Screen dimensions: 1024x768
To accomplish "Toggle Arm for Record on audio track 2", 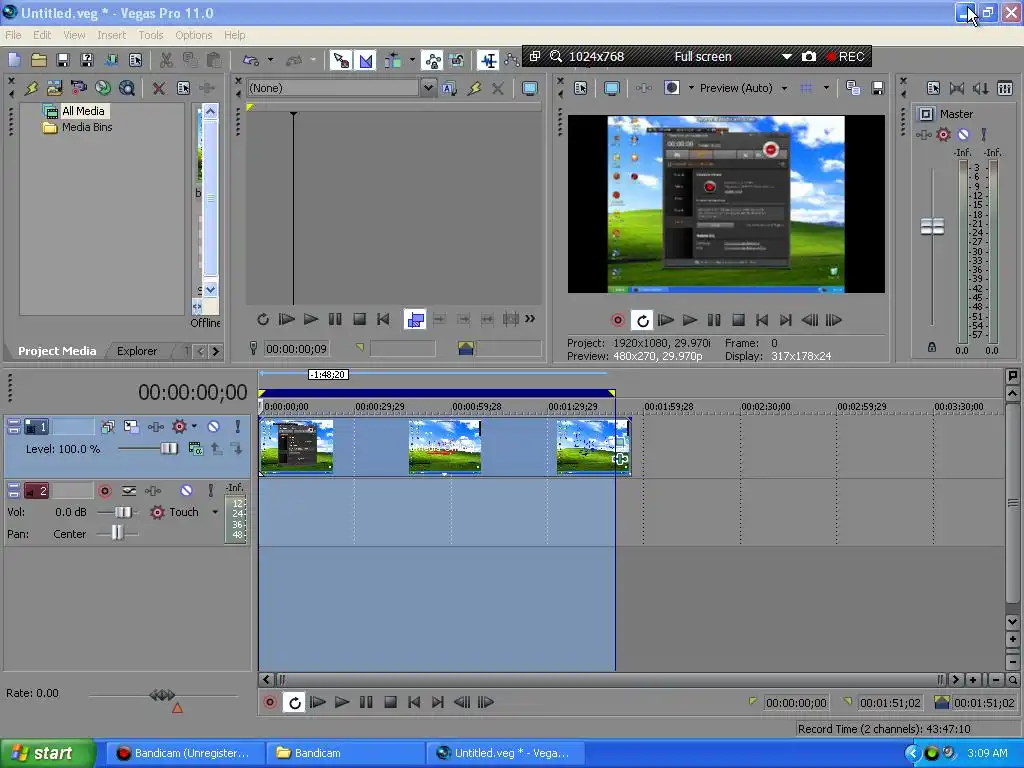I will point(104,490).
